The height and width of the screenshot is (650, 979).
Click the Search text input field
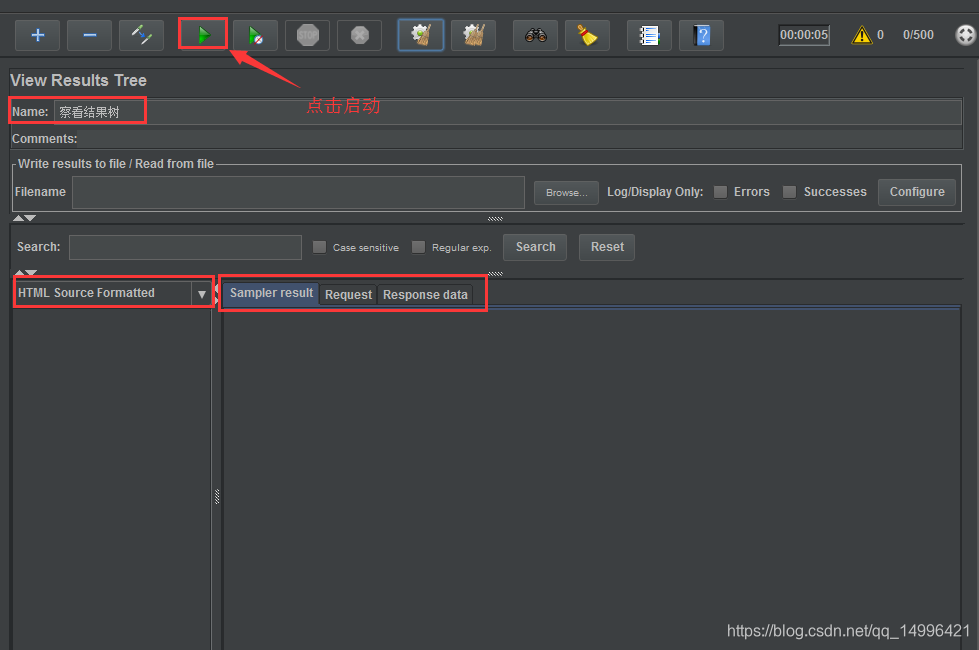point(185,247)
